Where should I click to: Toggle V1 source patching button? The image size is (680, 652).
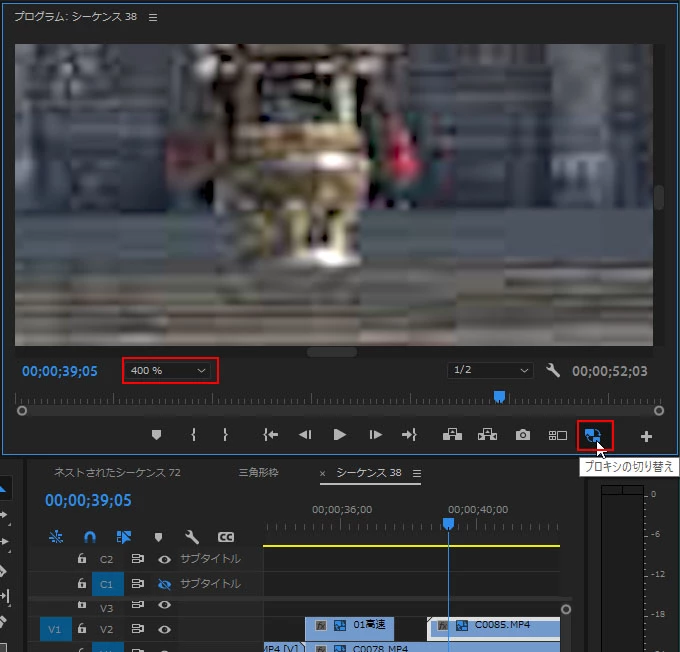pos(56,629)
